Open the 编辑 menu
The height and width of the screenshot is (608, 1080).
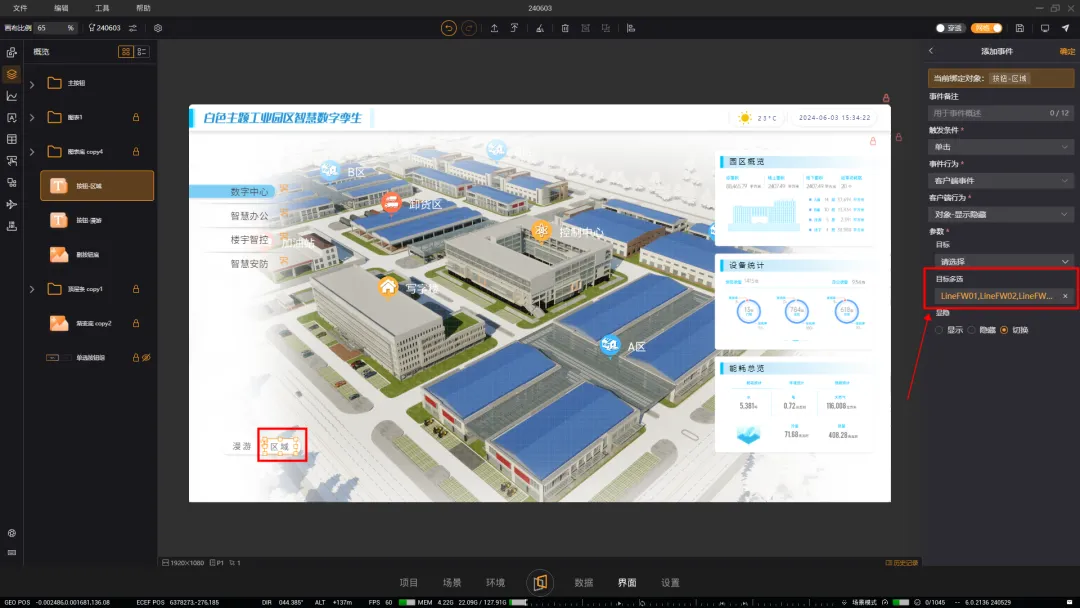61,8
